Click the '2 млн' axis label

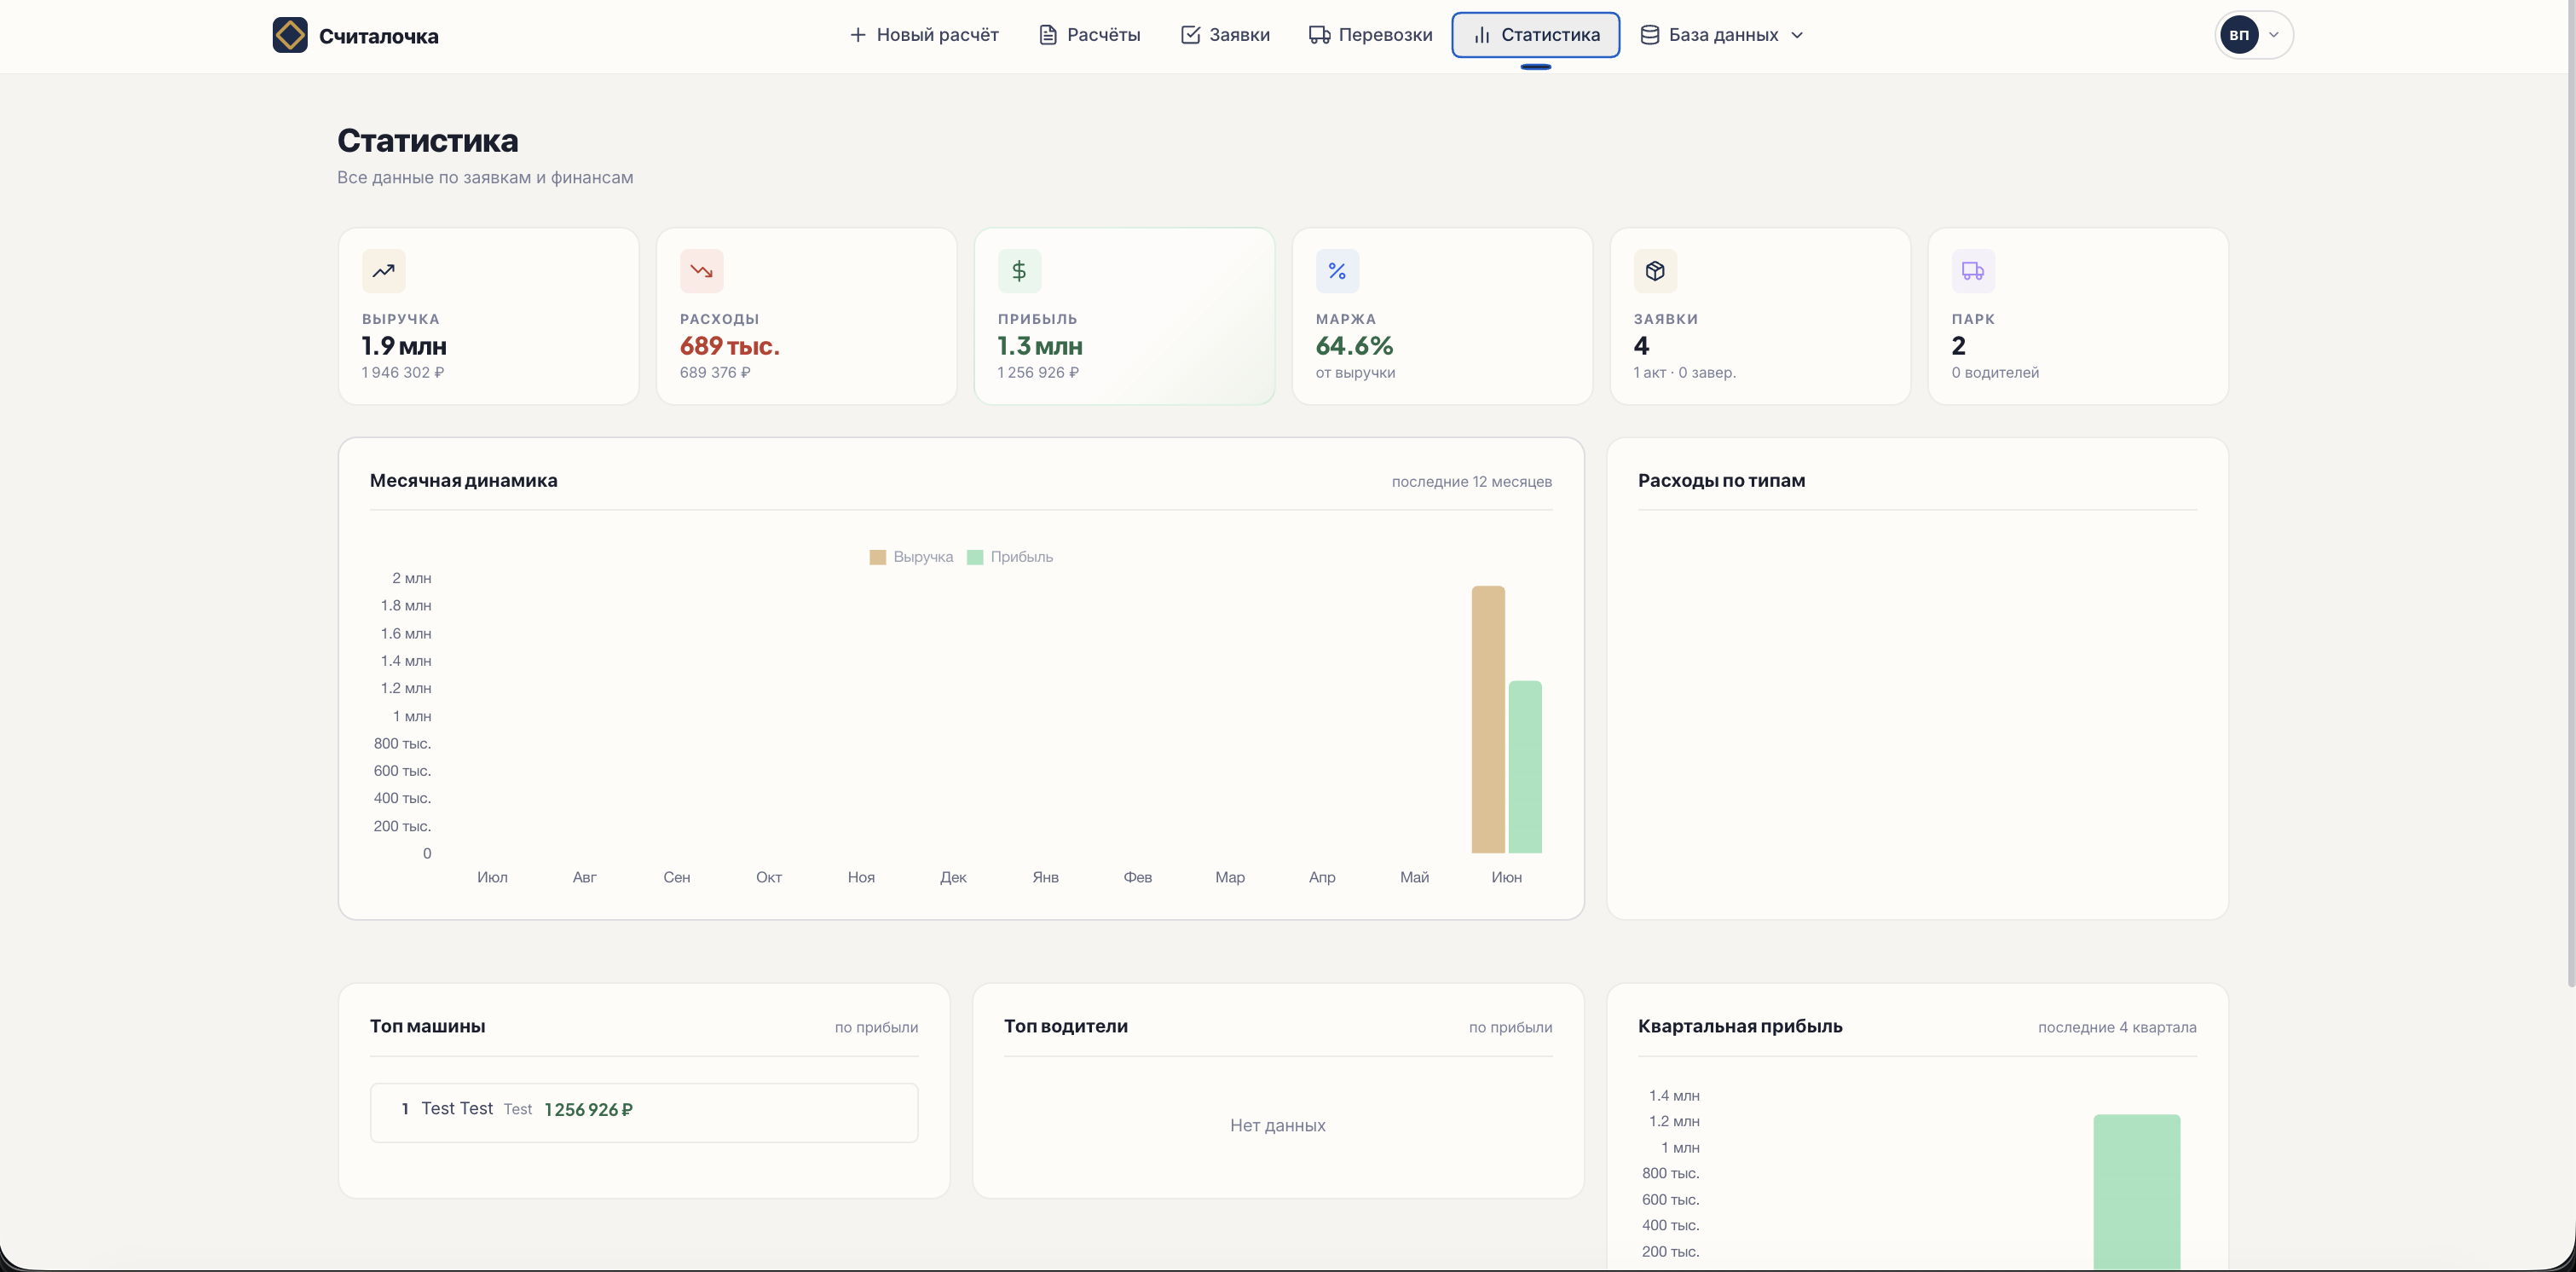[411, 578]
